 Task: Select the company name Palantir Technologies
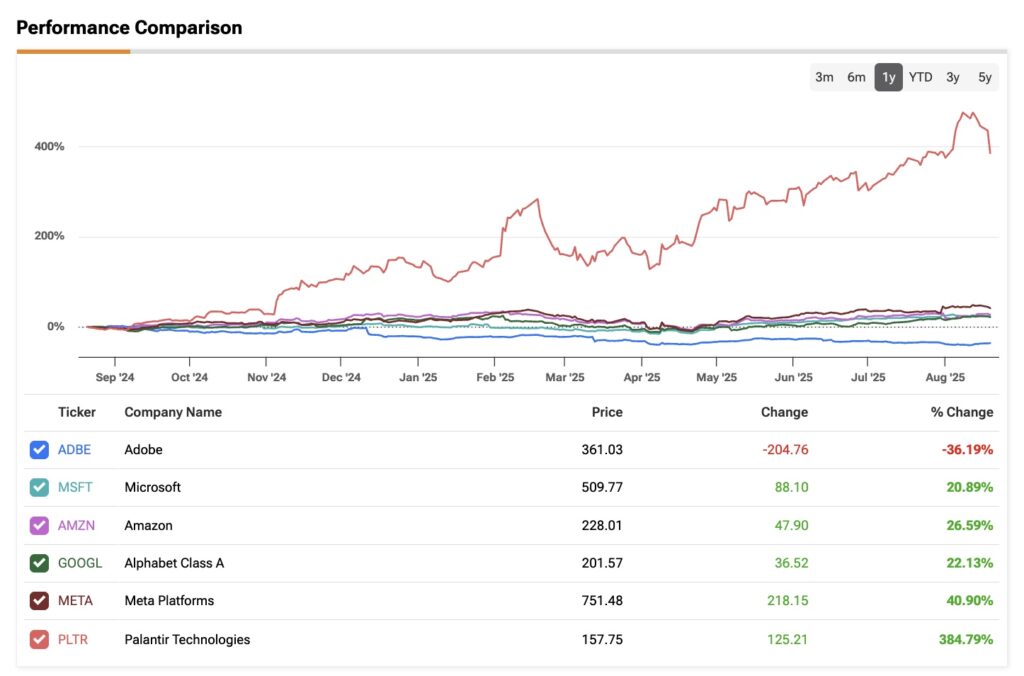point(187,639)
